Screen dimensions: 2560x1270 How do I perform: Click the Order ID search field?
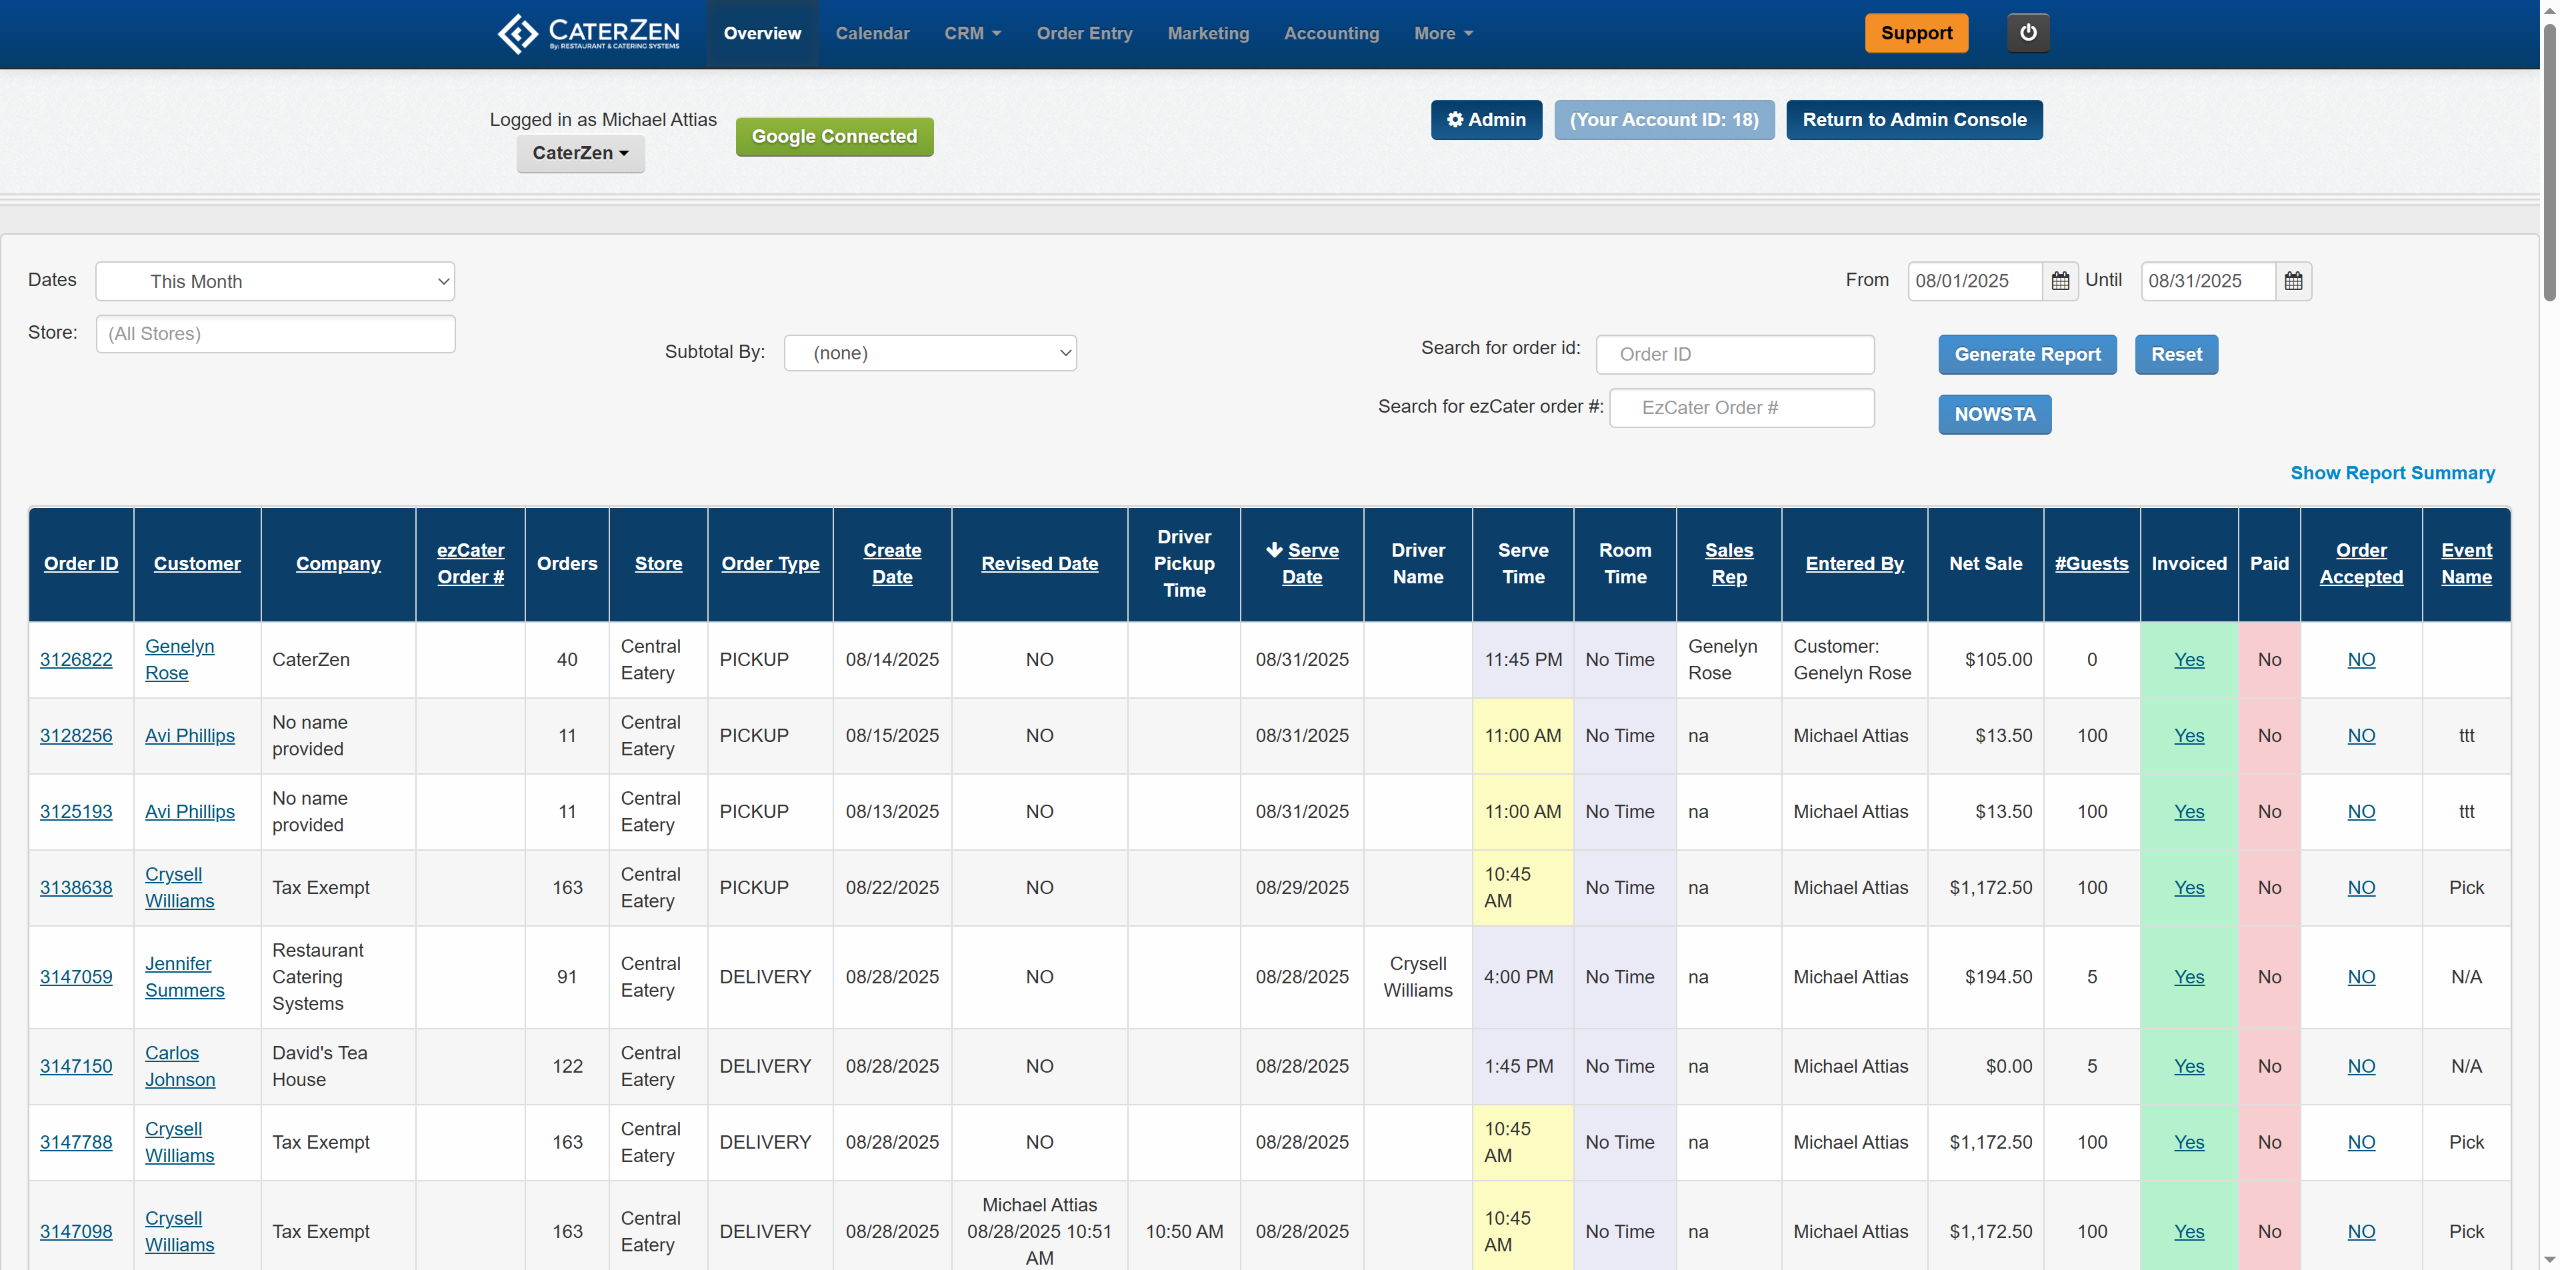[x=1734, y=355]
